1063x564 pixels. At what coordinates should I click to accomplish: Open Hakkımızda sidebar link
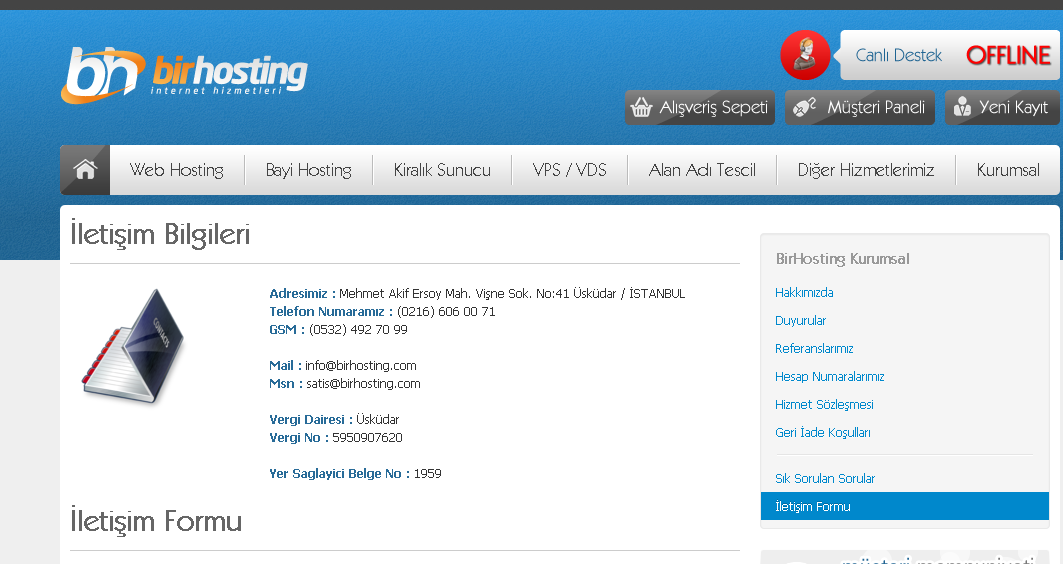[804, 293]
